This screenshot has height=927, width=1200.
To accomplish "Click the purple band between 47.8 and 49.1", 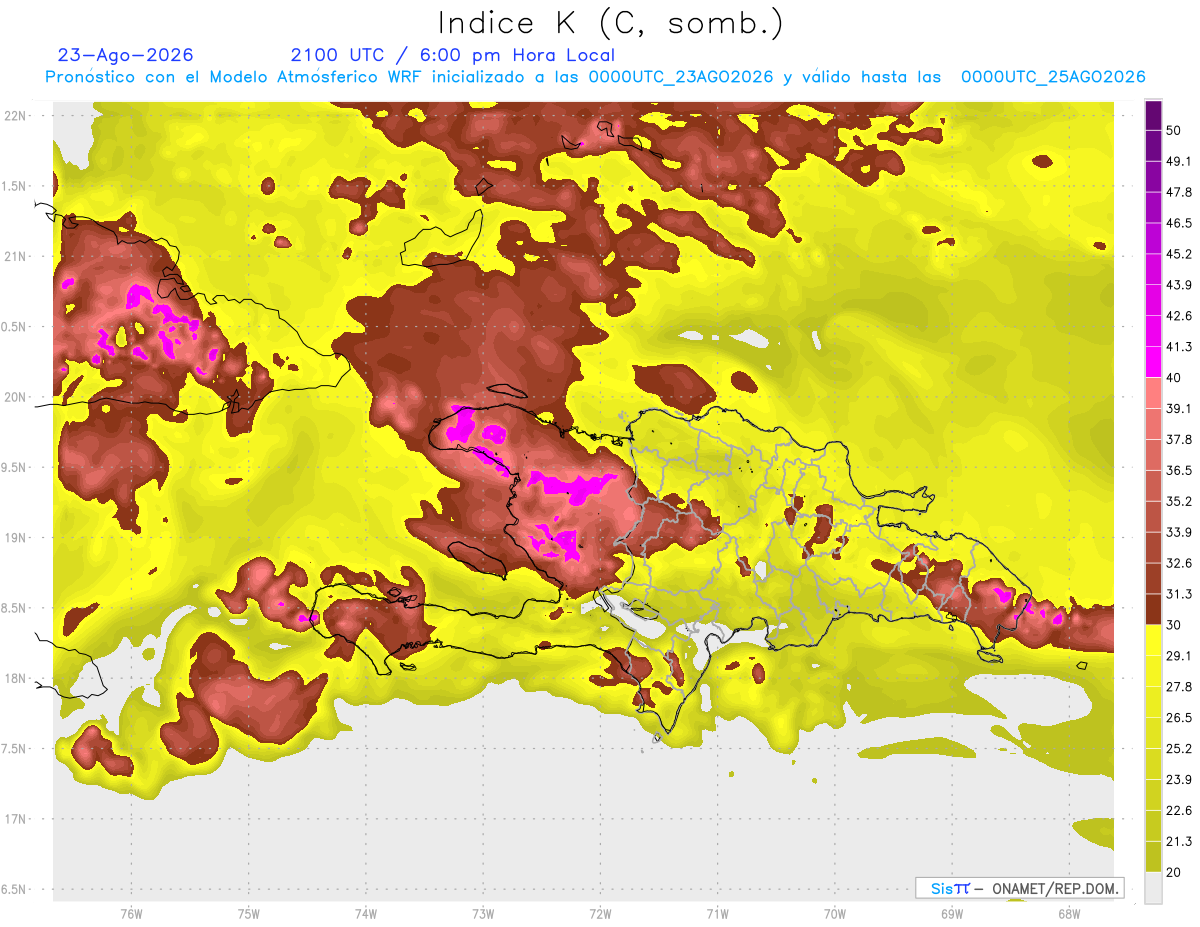I will 1153,176.
